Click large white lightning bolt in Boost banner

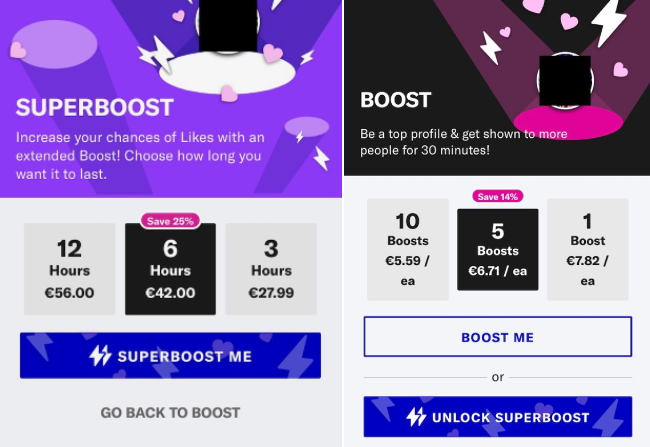(609, 22)
